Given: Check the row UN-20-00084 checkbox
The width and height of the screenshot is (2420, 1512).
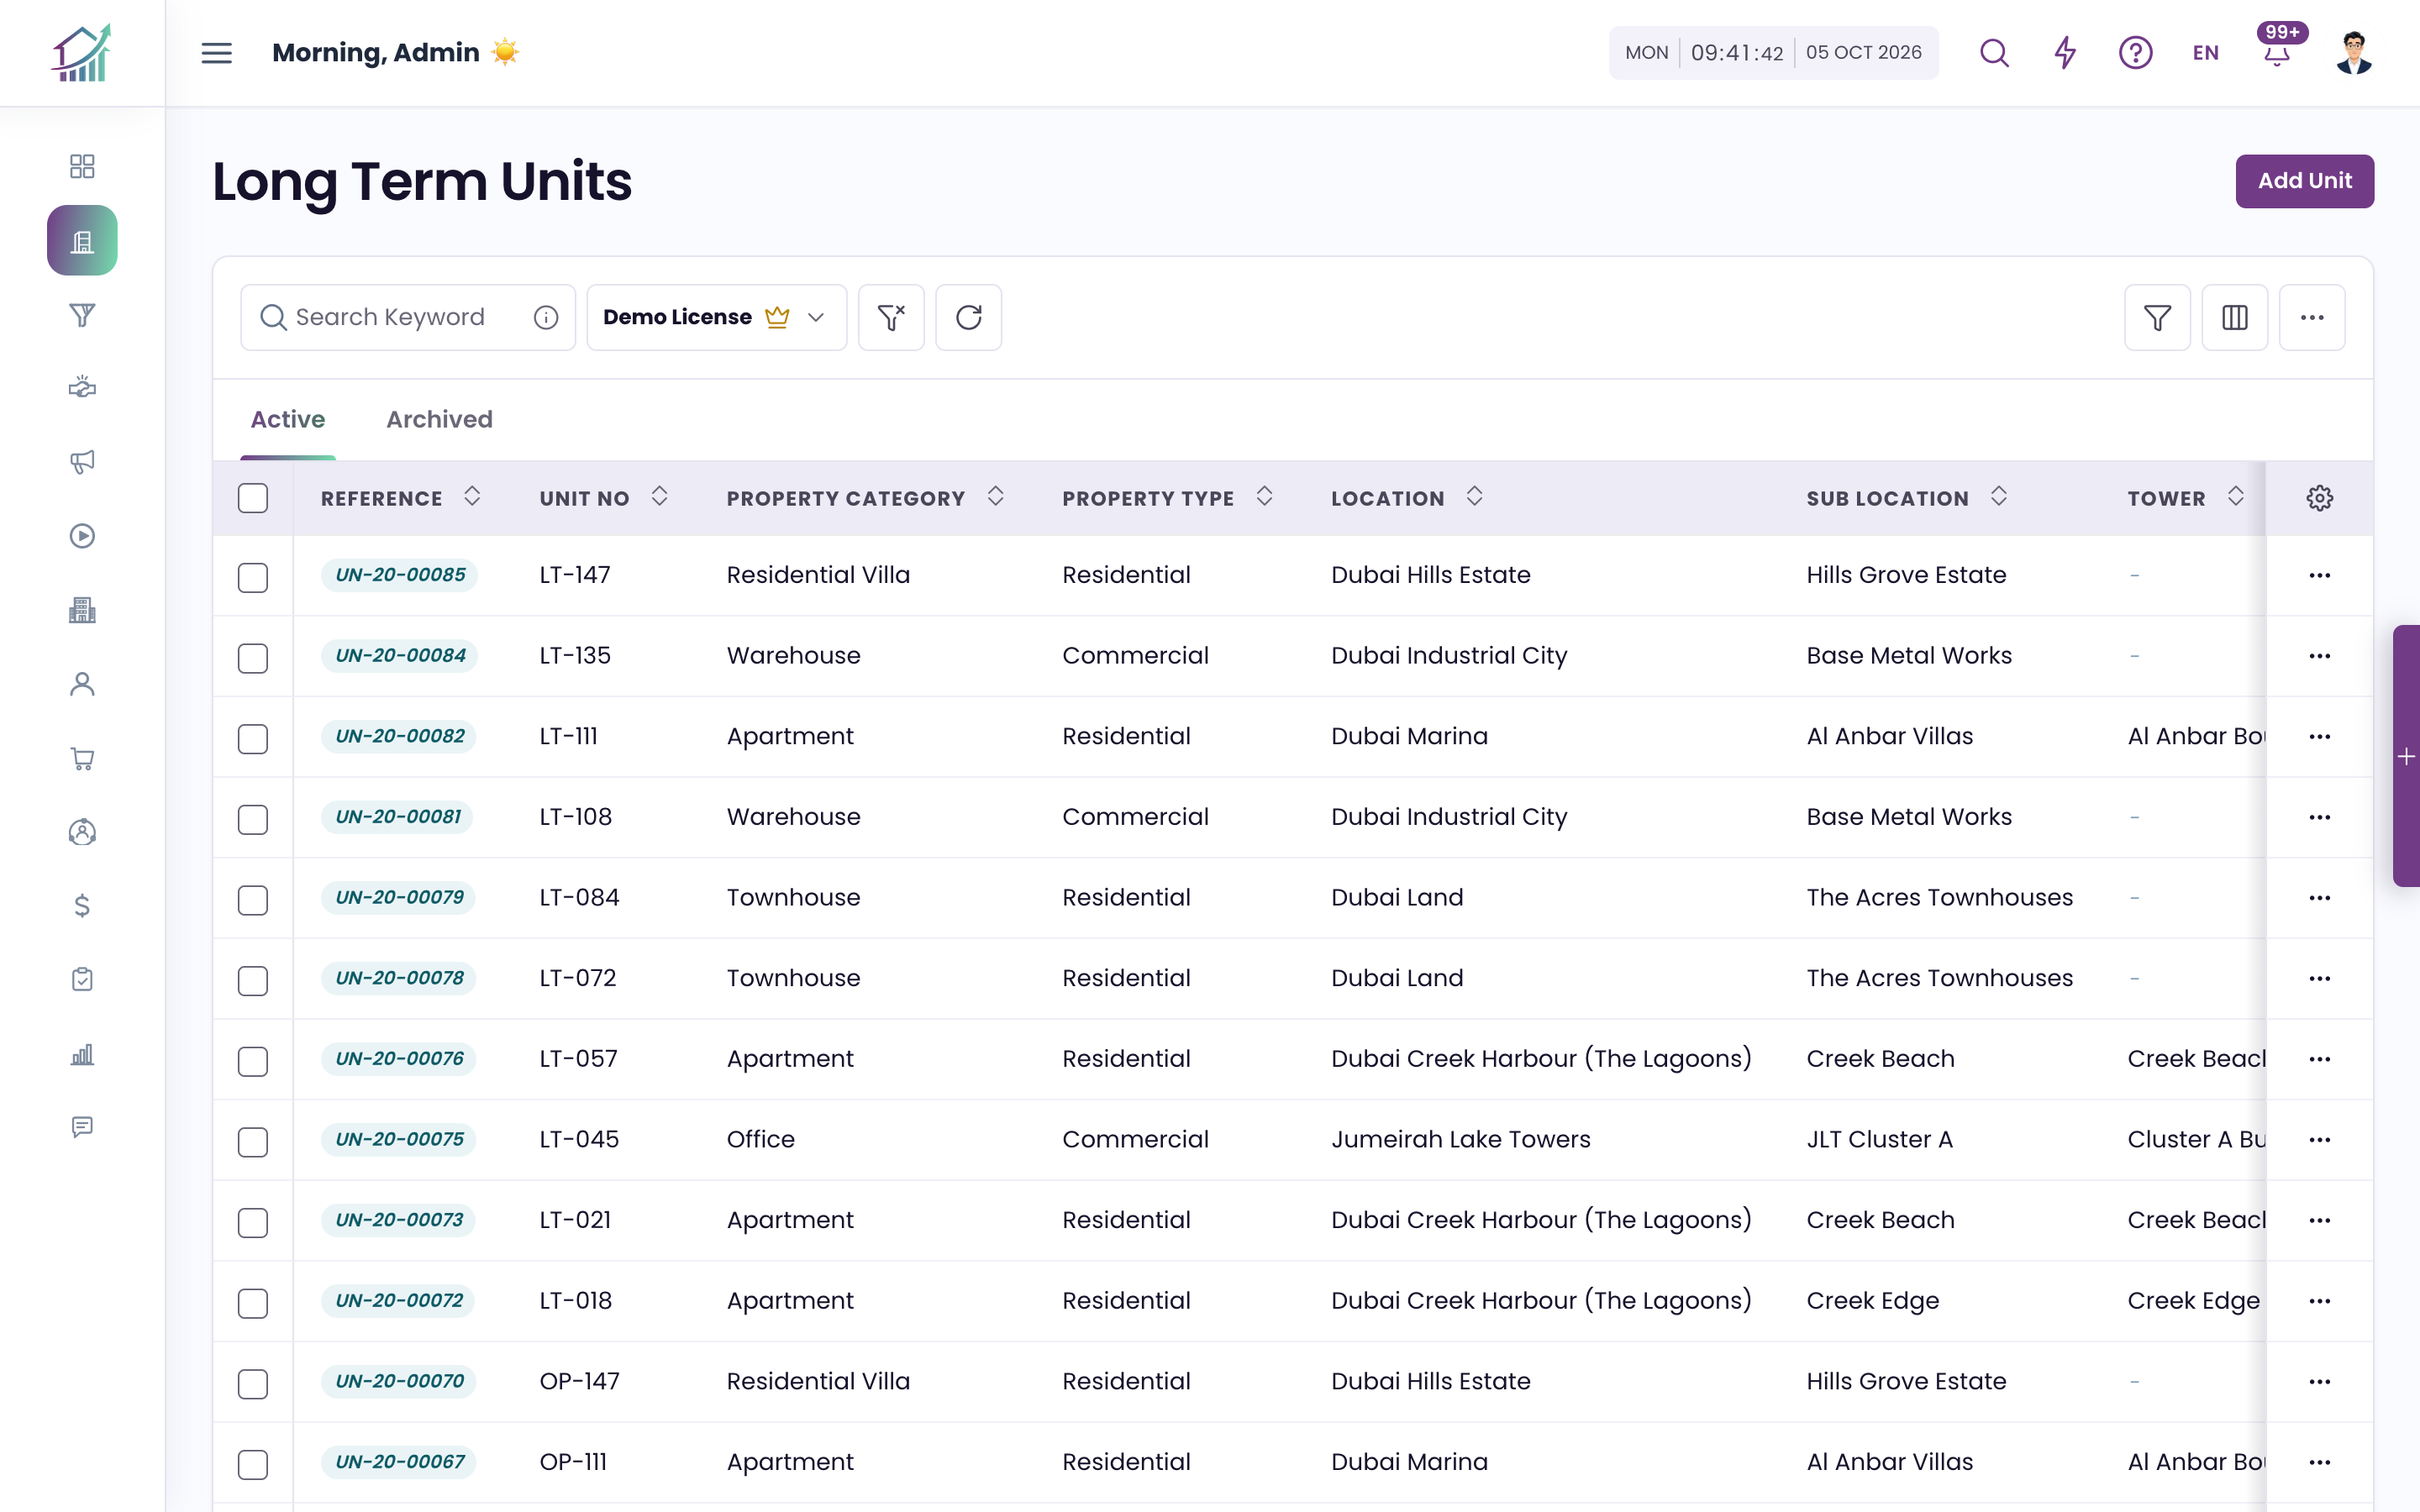Looking at the screenshot, I should click(253, 659).
